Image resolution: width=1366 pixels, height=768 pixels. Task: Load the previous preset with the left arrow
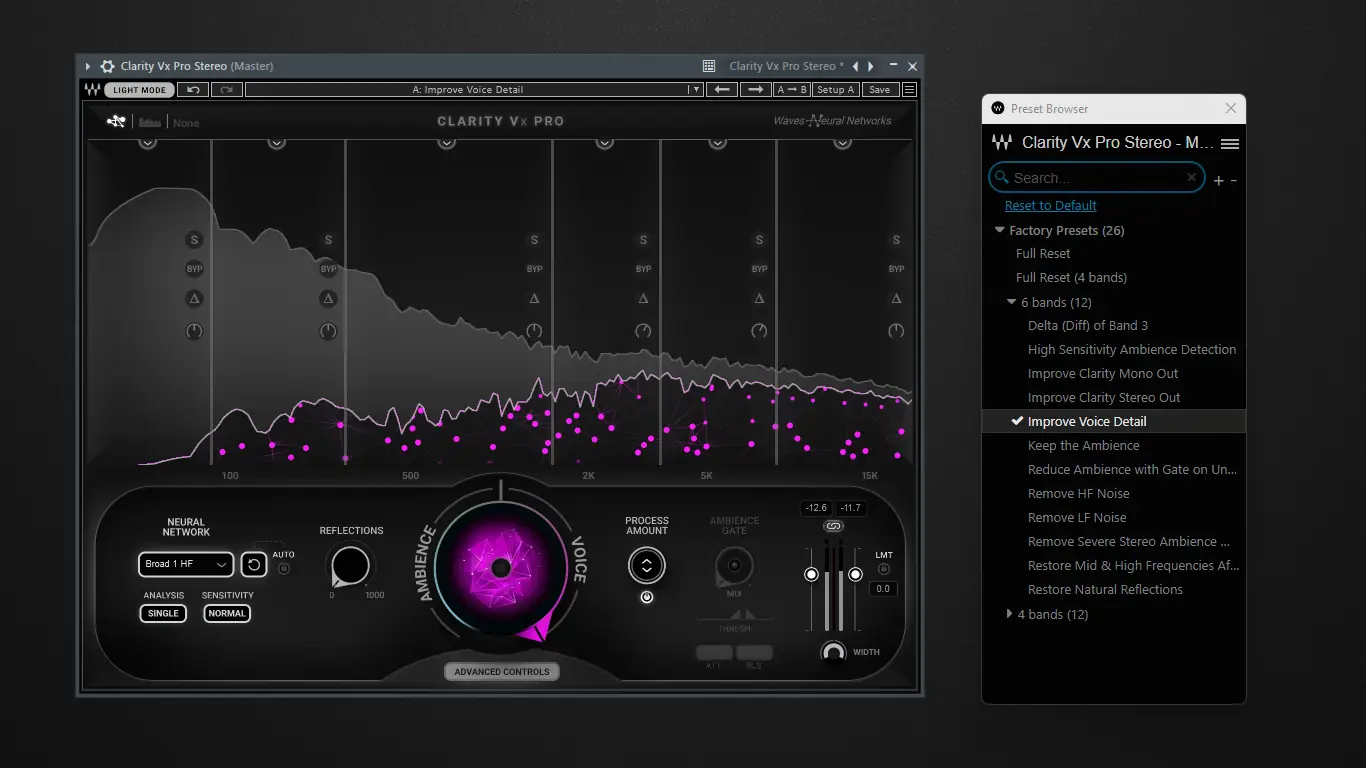722,90
